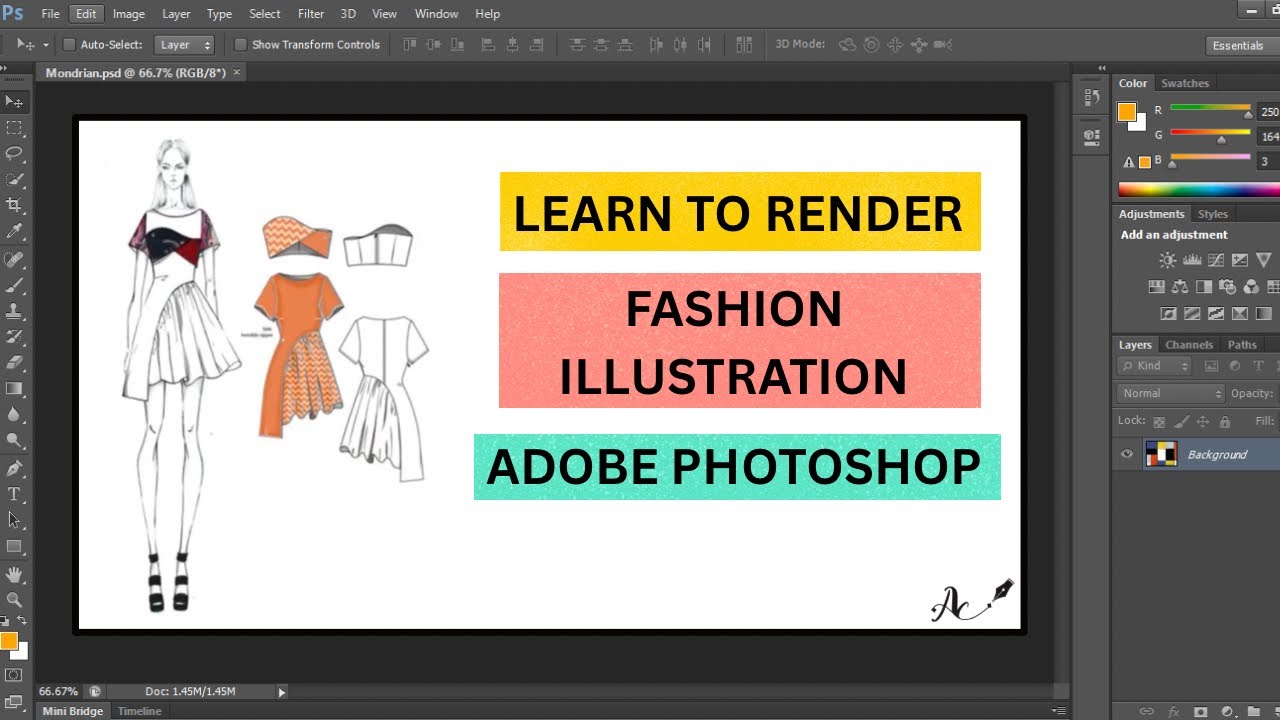Select the Rectangle shape tool
Screen dimensions: 1280x720
click(14, 547)
